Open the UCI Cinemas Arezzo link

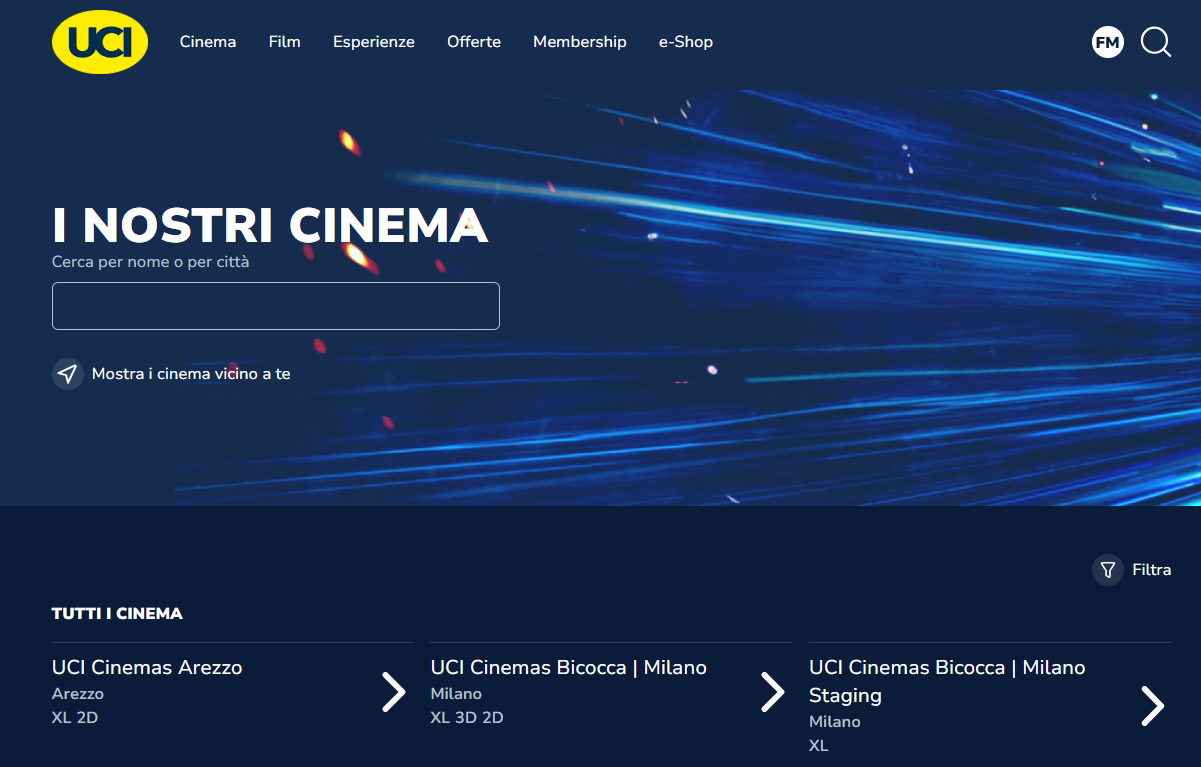pos(147,667)
